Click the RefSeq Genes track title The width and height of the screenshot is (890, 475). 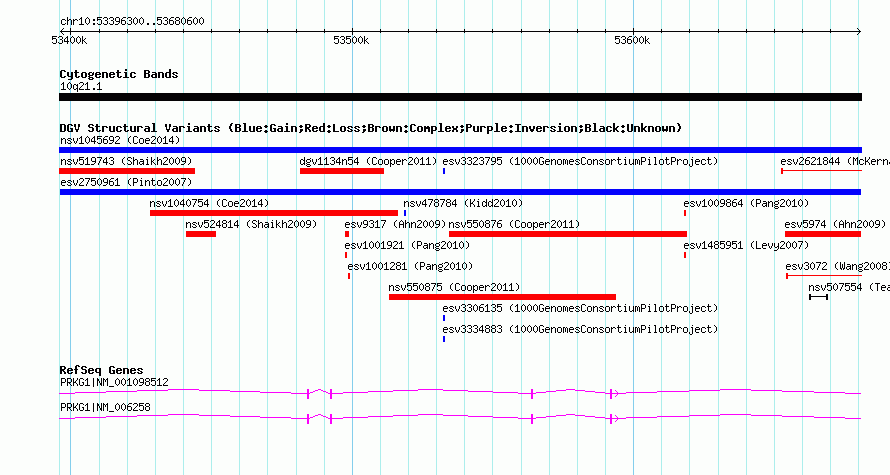[101, 370]
